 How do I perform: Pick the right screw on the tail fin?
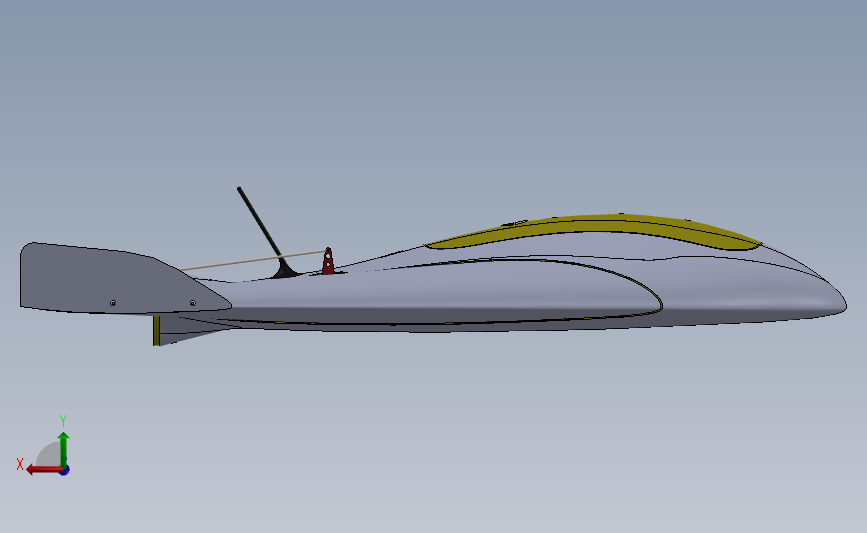(192, 303)
